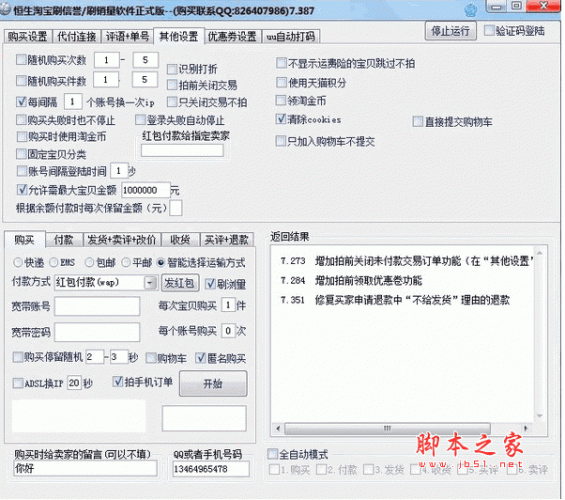
Task: Enable the ADSL换IP checkbox
Action: tap(18, 383)
